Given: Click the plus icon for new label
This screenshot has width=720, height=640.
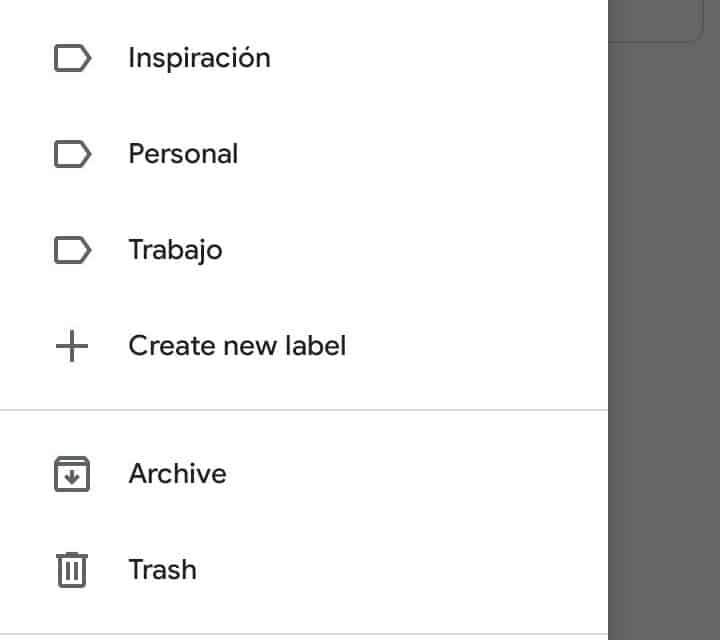Looking at the screenshot, I should (x=71, y=347).
